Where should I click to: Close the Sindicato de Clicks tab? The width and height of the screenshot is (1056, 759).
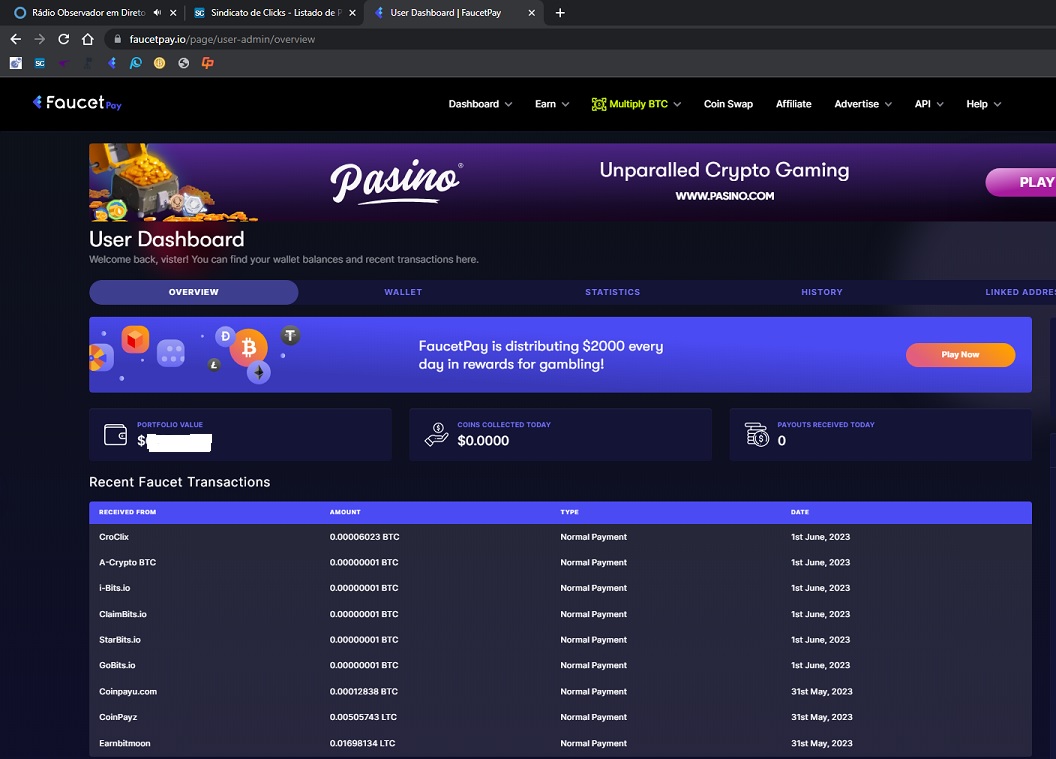pos(352,12)
